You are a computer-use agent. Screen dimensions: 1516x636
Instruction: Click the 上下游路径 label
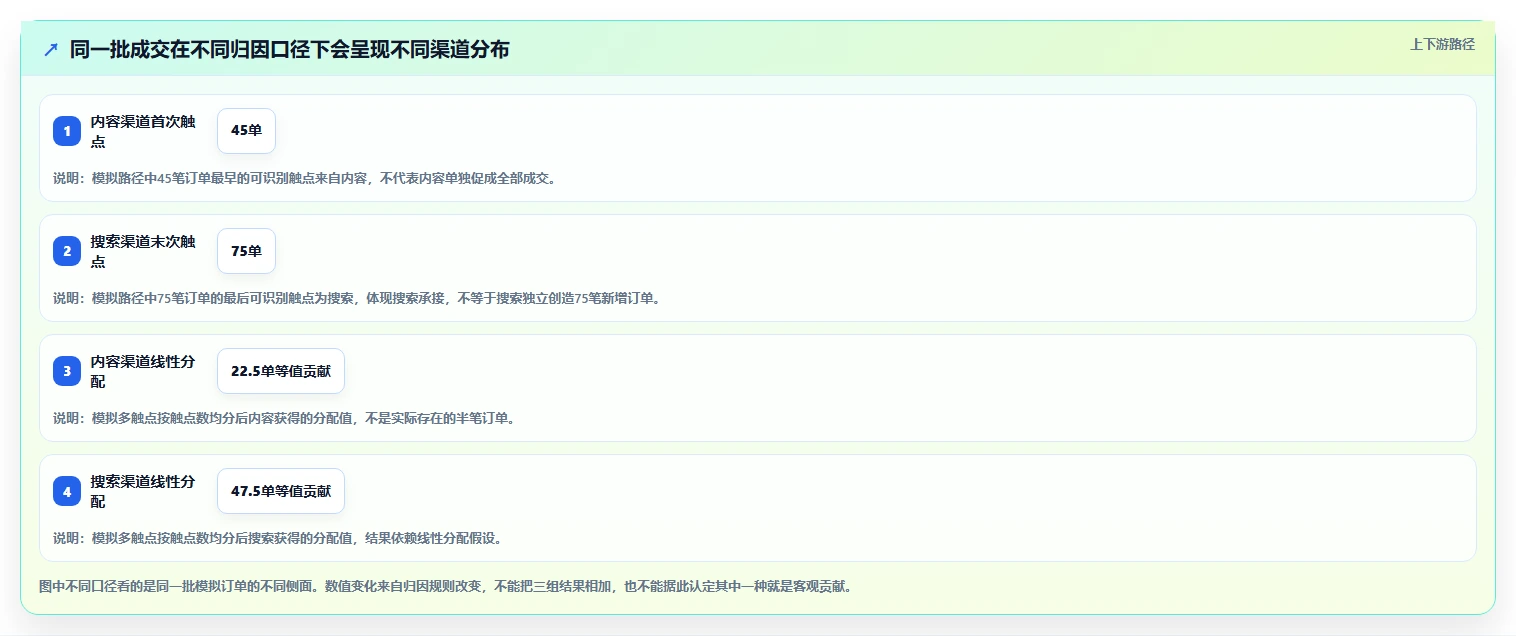pos(1442,44)
